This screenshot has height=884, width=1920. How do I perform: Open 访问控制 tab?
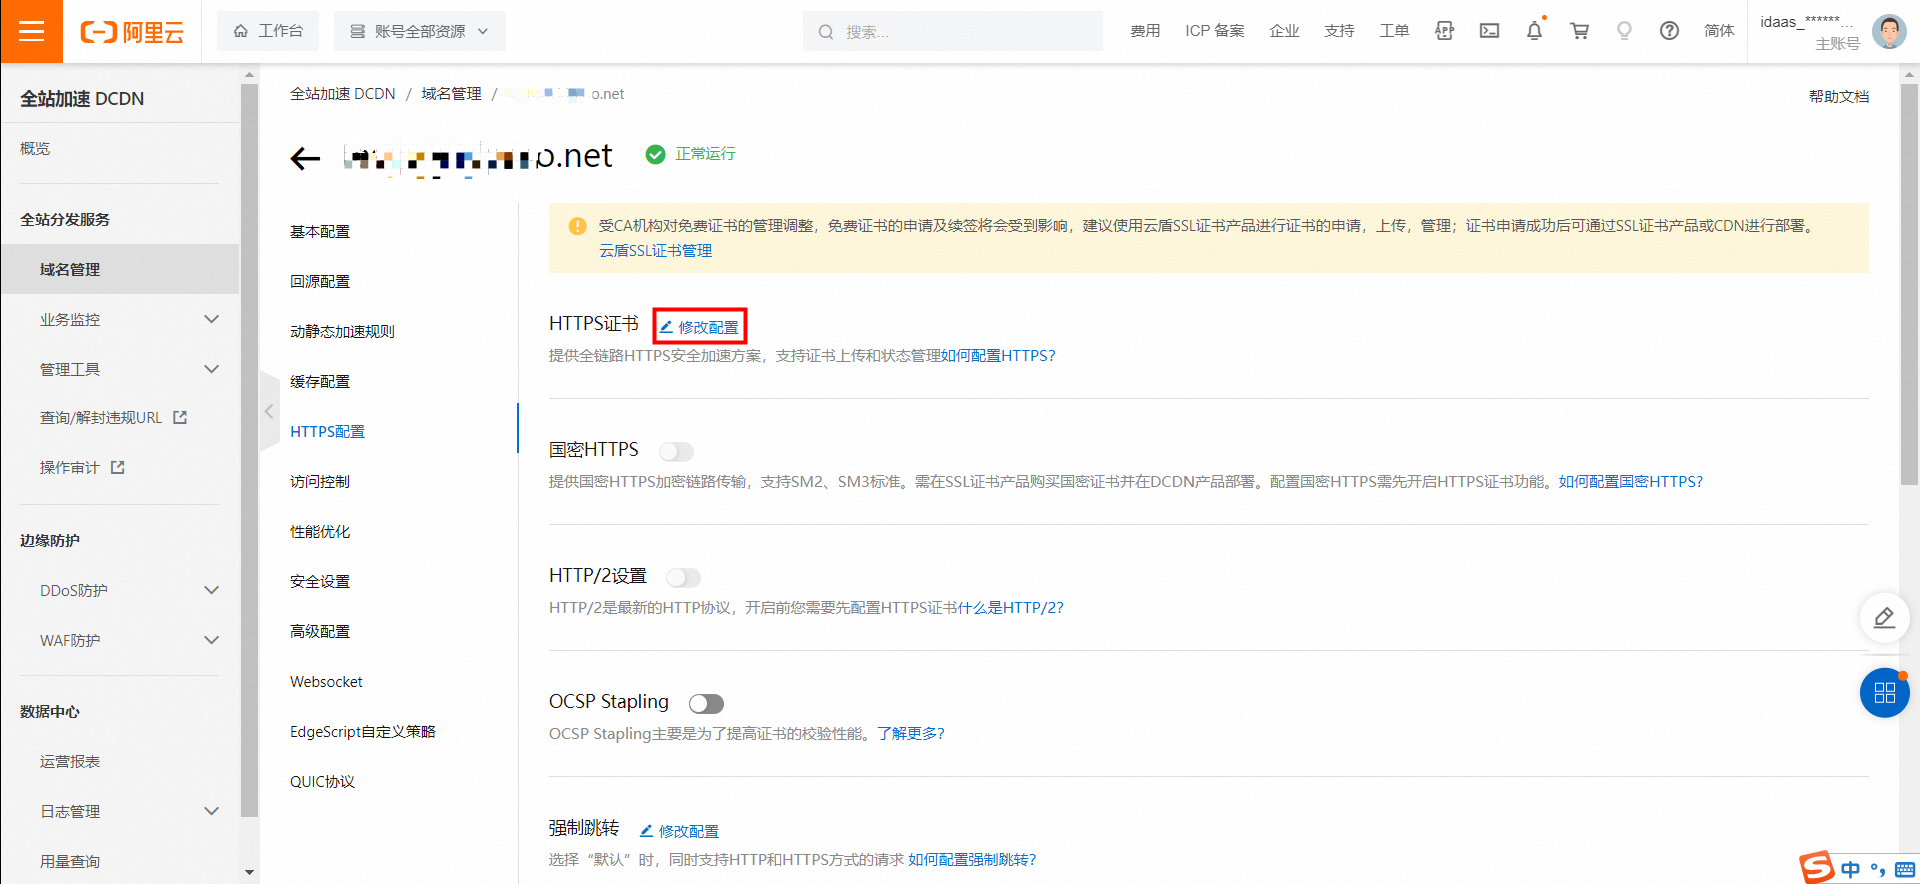[x=320, y=481]
